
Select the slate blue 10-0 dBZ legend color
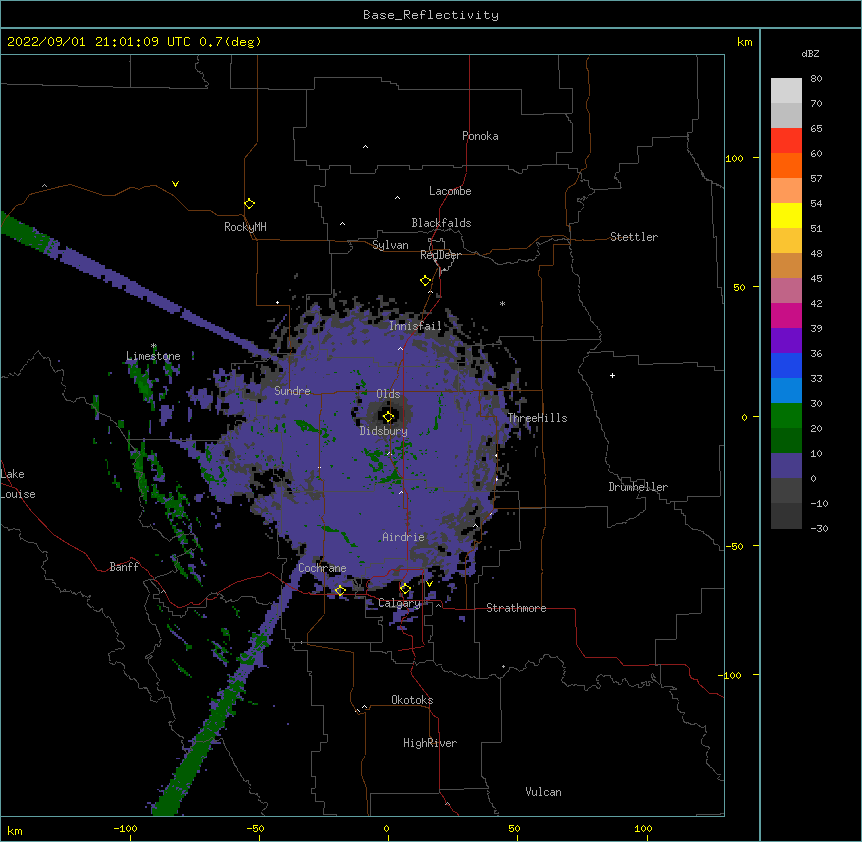click(786, 466)
